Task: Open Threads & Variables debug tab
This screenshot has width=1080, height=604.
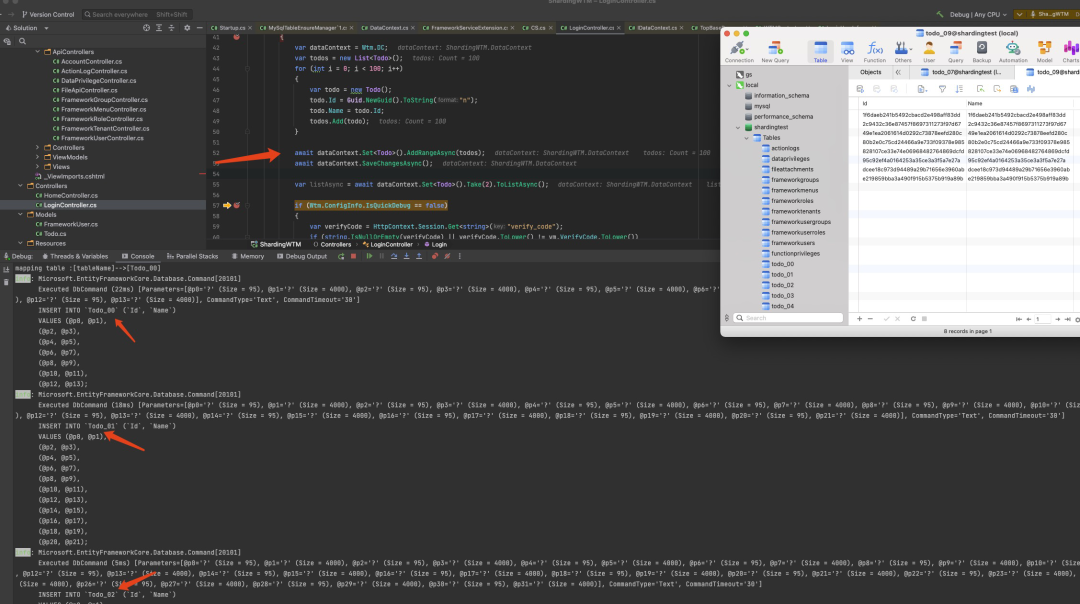Action: pos(75,256)
